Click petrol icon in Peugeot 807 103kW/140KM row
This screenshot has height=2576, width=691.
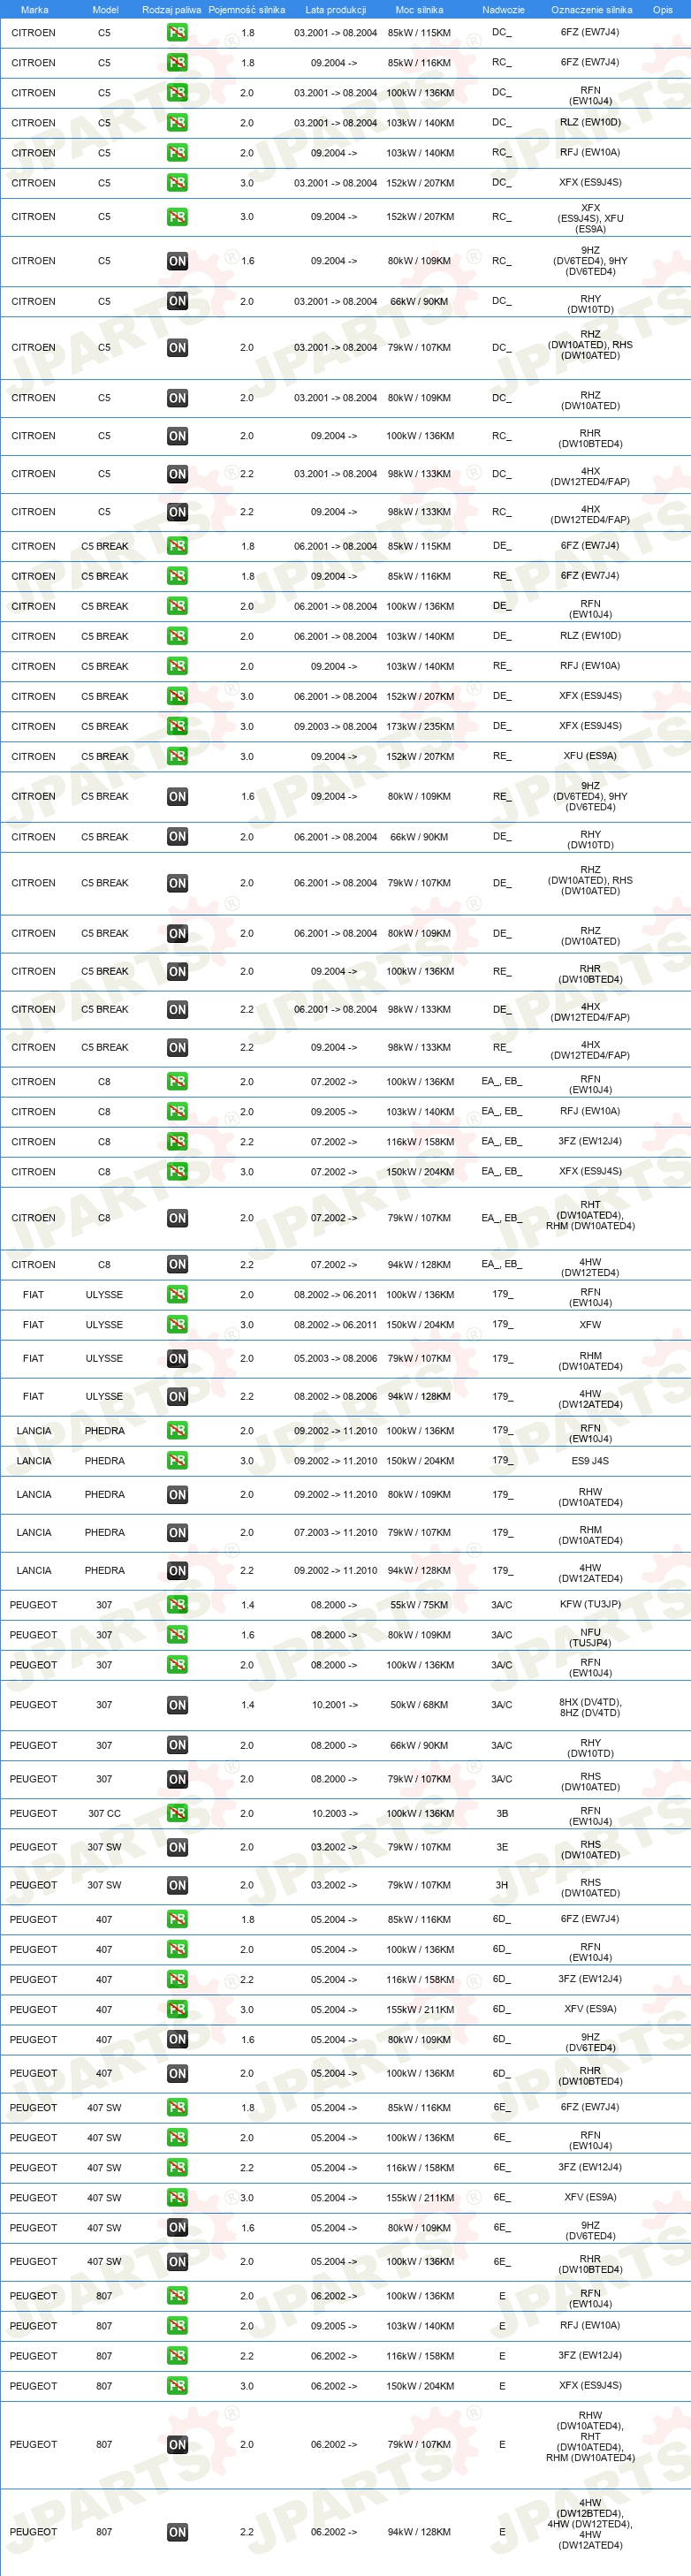[x=177, y=2326]
